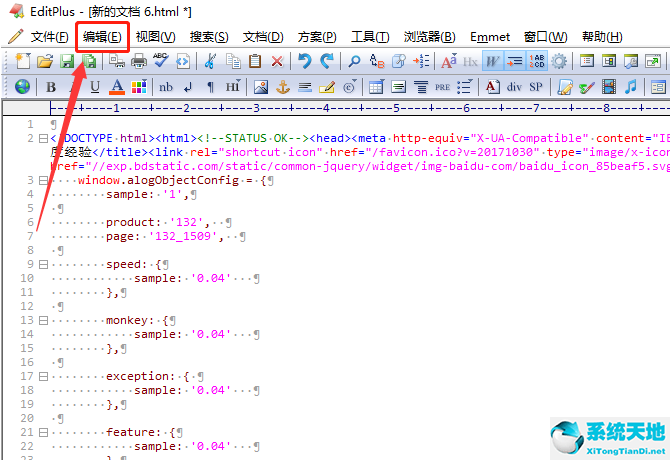Open the special character © dropdown

tap(350, 87)
